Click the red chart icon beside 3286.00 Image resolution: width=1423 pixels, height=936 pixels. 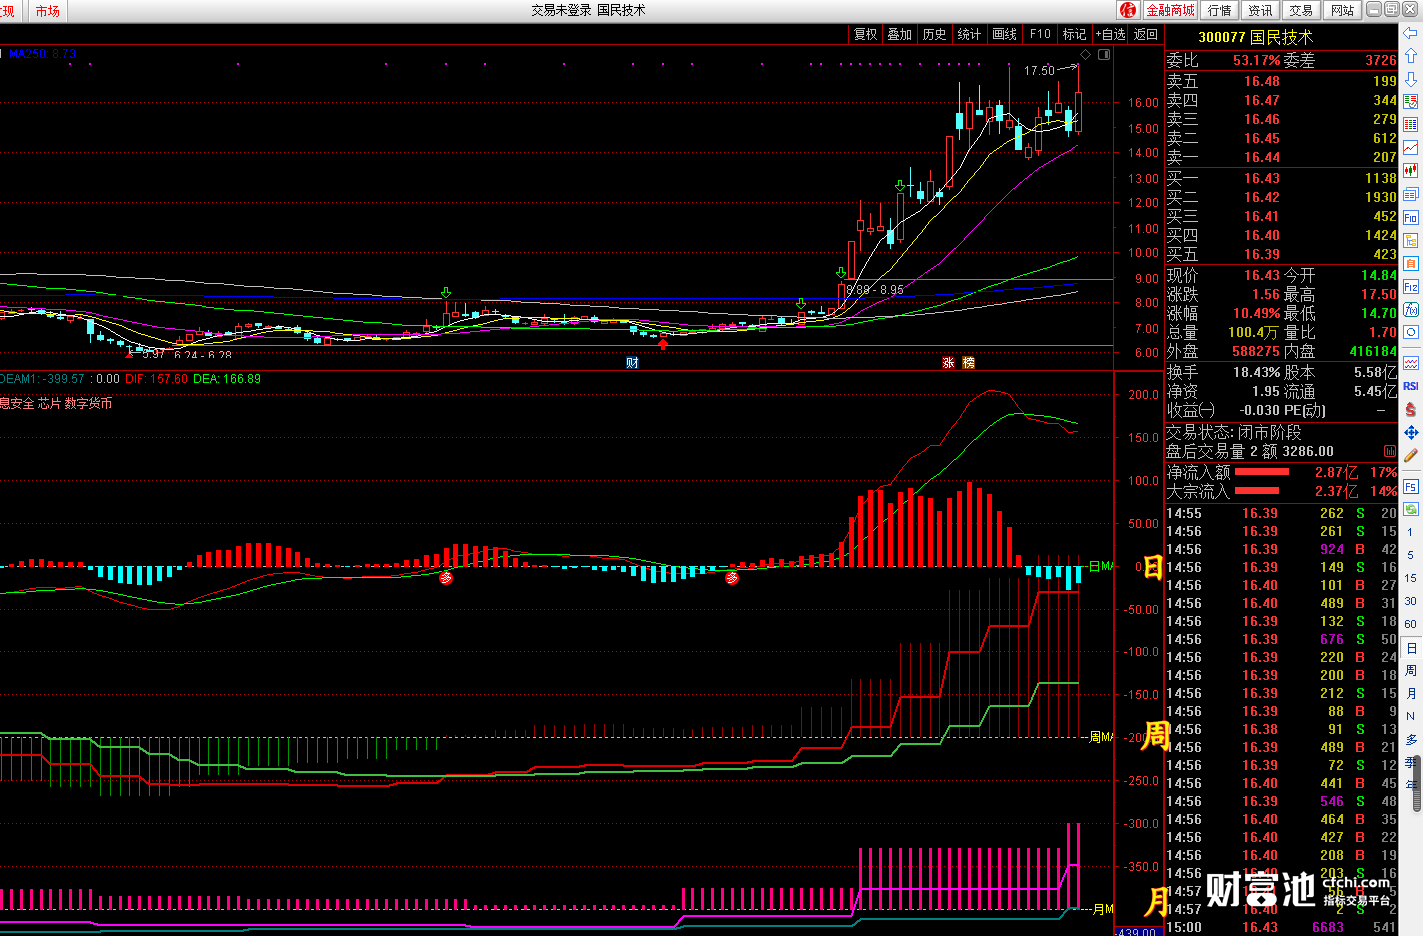(x=1389, y=451)
